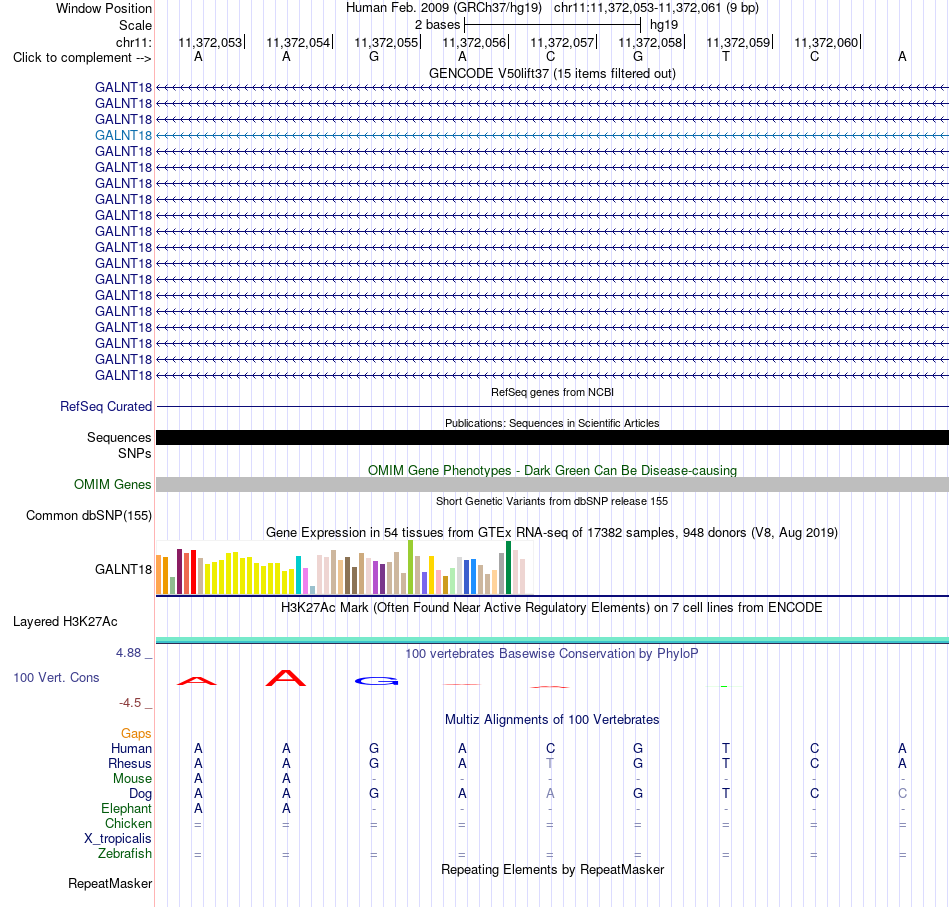This screenshot has width=950, height=907.
Task: Select the Chicken alignment row label
Action: pos(128,823)
